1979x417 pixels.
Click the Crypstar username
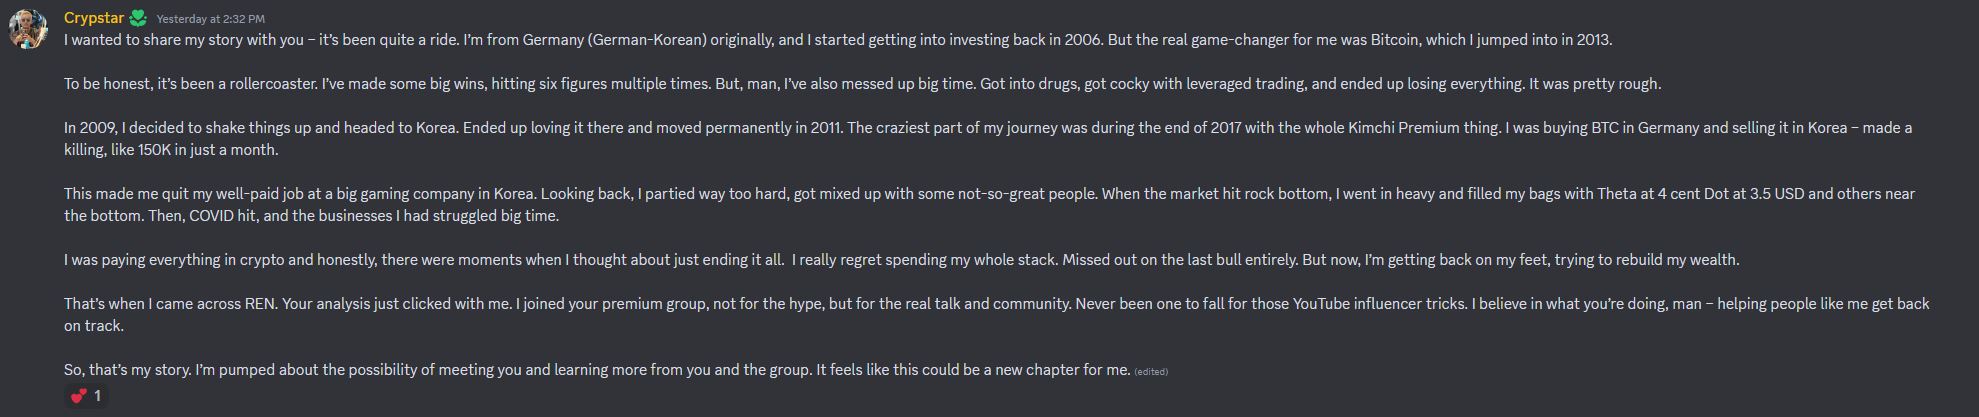[94, 18]
